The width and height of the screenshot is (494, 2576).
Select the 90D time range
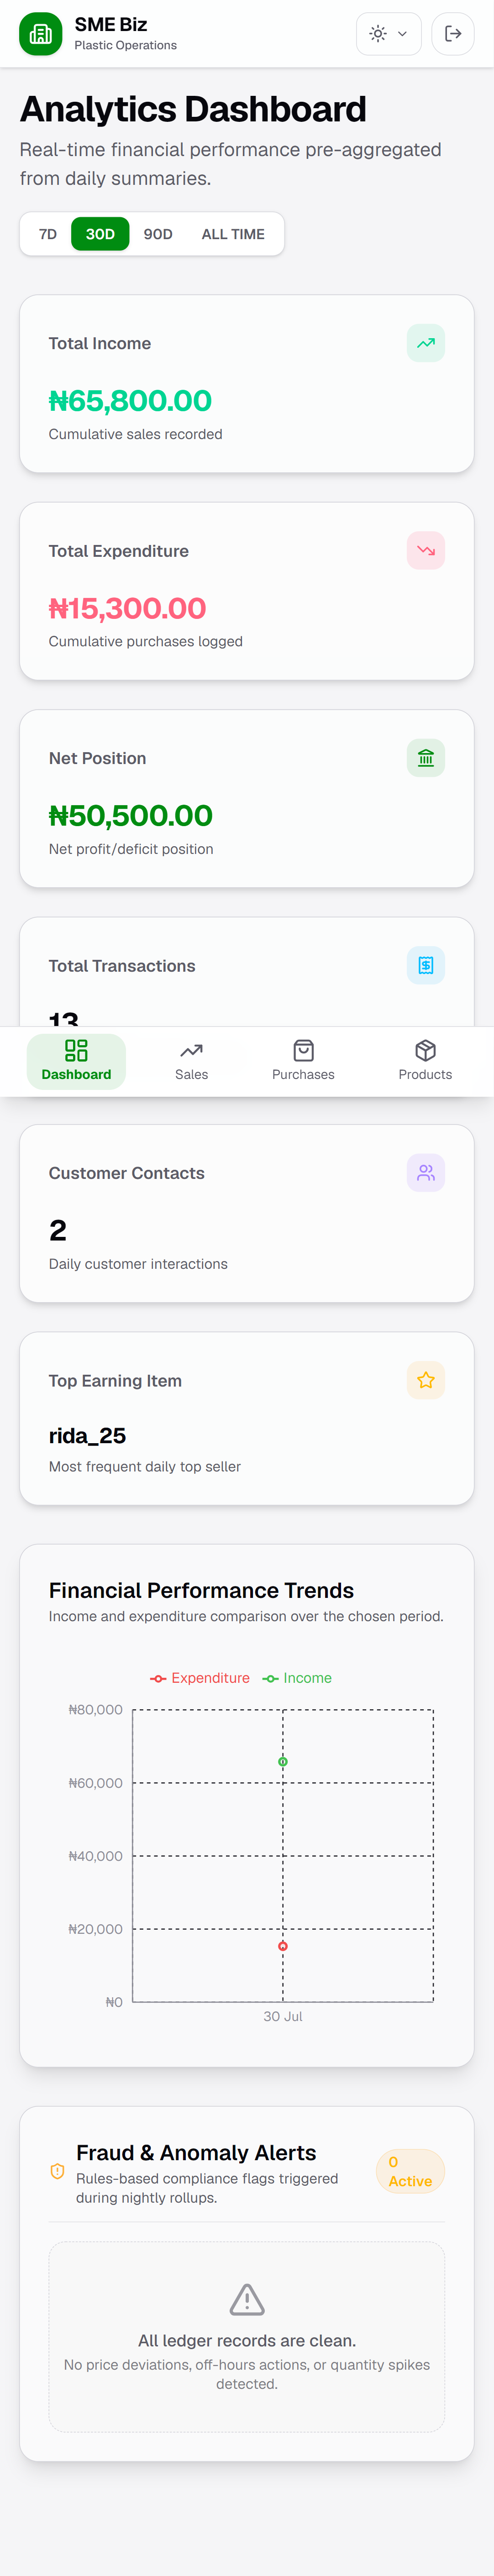158,234
